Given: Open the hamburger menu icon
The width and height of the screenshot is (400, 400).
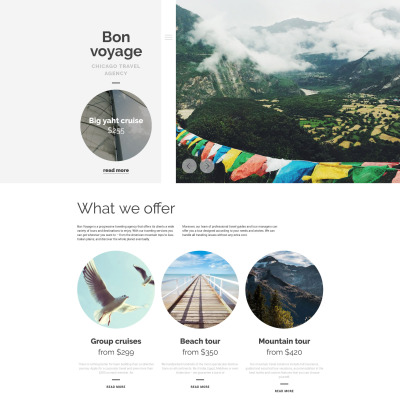Looking at the screenshot, I should [x=168, y=37].
